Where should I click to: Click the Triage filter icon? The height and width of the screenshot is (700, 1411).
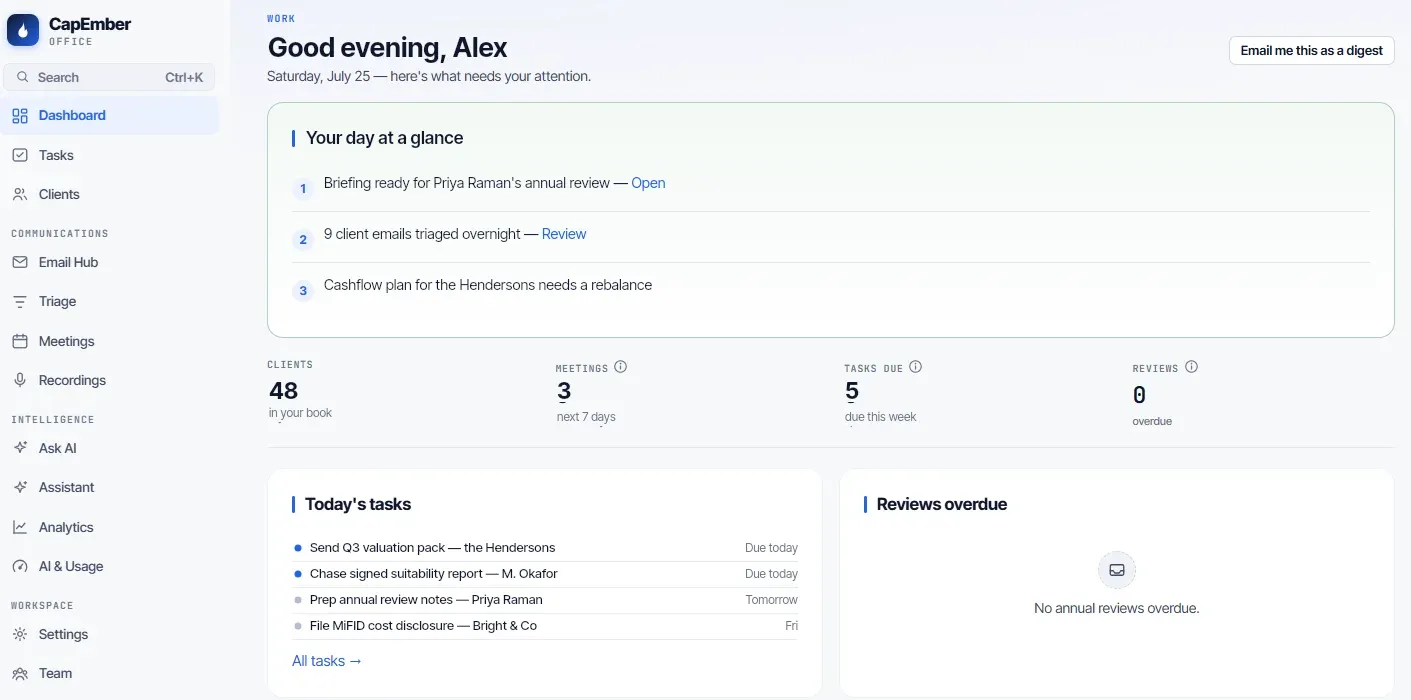[x=20, y=301]
